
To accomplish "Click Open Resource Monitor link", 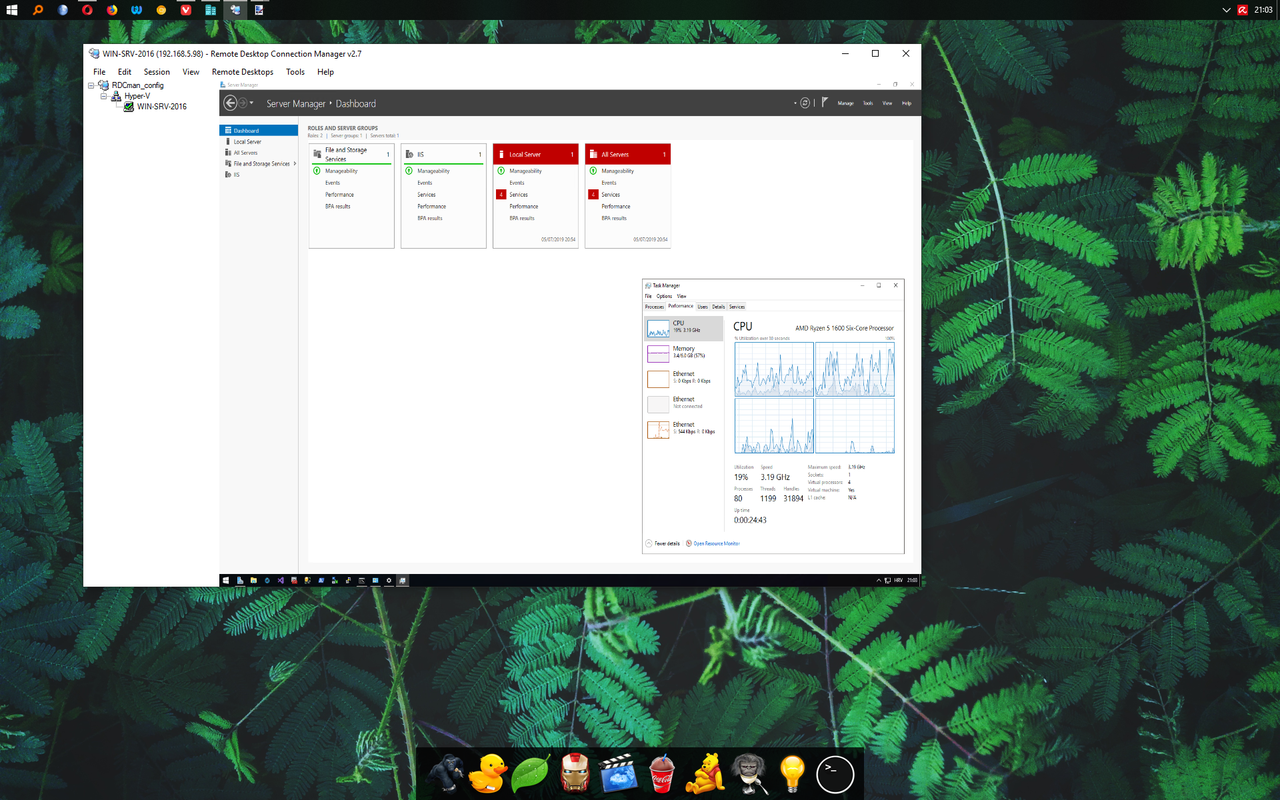I will (x=713, y=543).
